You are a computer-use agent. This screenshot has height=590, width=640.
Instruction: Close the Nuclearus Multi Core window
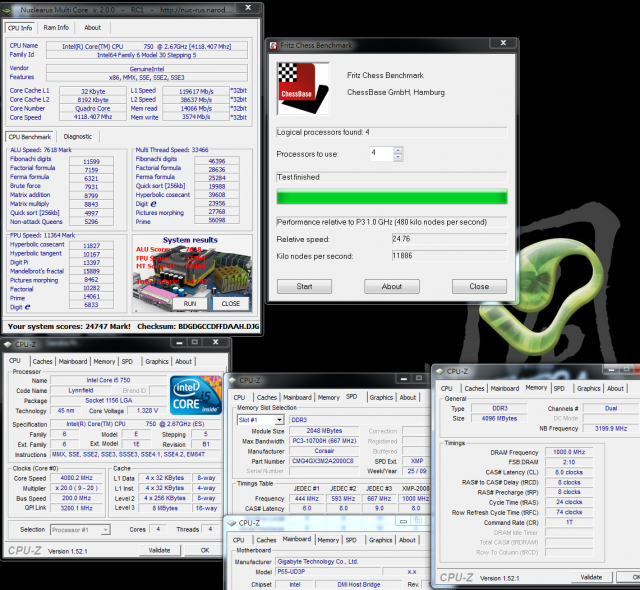click(x=248, y=8)
